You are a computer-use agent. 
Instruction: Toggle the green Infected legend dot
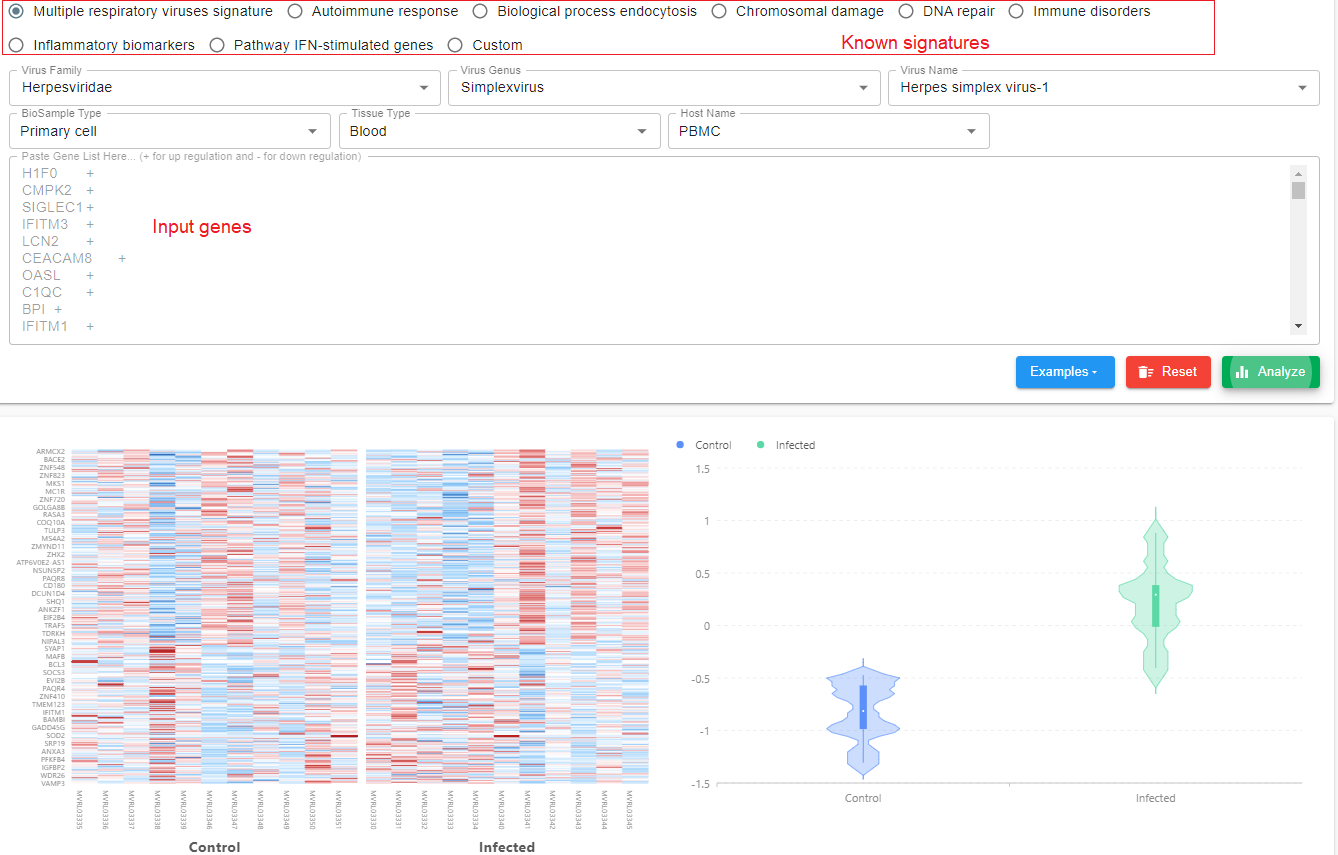pos(761,445)
